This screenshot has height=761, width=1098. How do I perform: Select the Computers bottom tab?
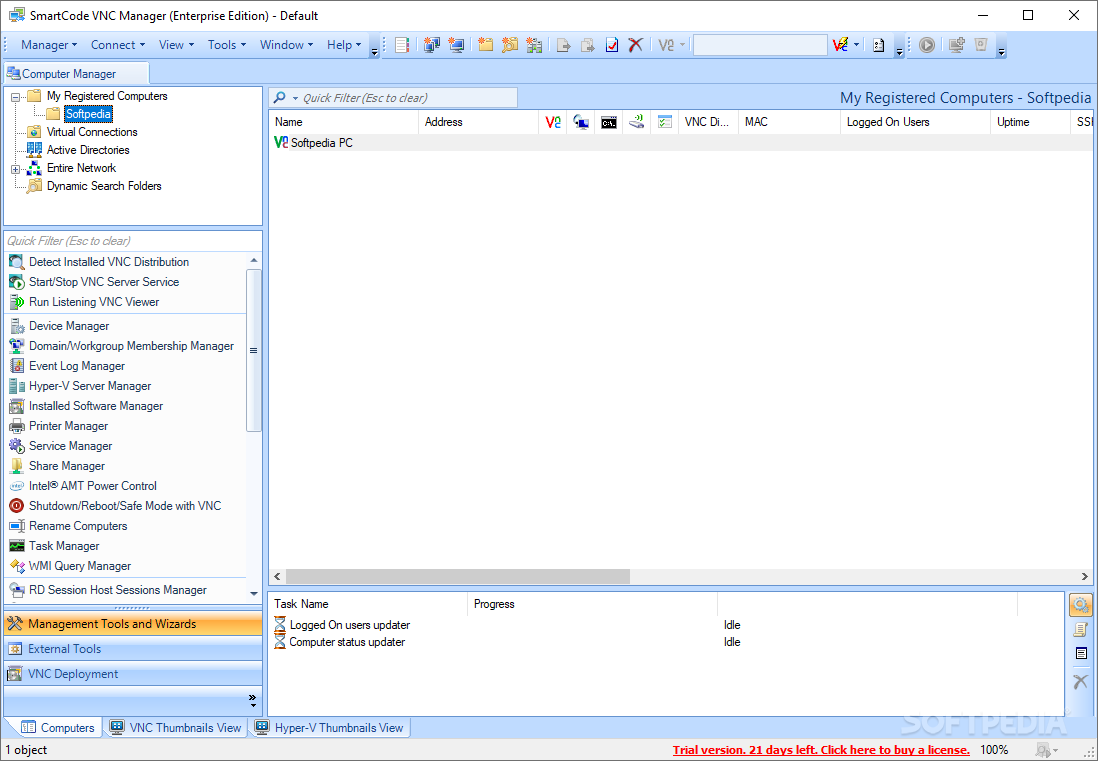[x=57, y=728]
